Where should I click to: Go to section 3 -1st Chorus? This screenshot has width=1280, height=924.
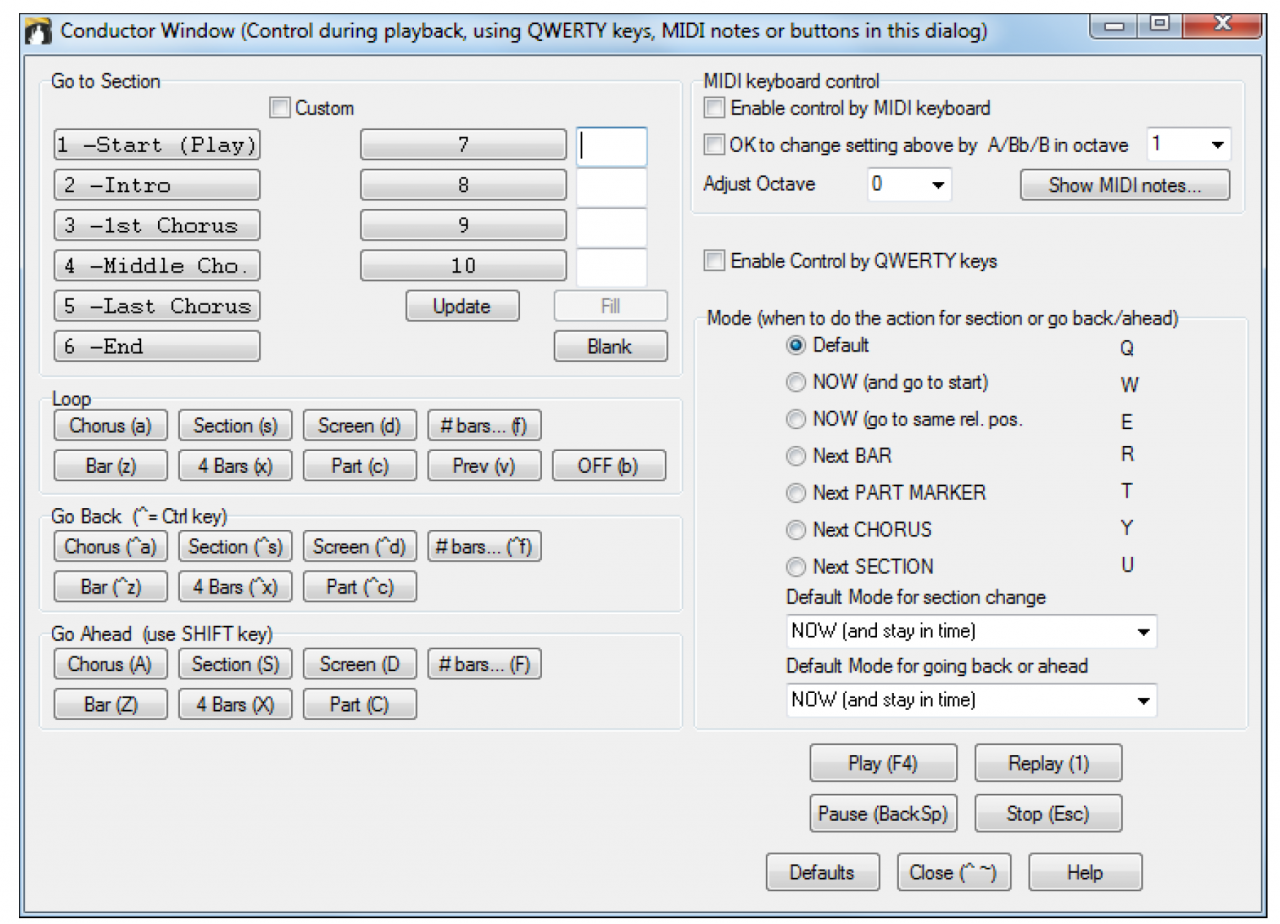157,225
